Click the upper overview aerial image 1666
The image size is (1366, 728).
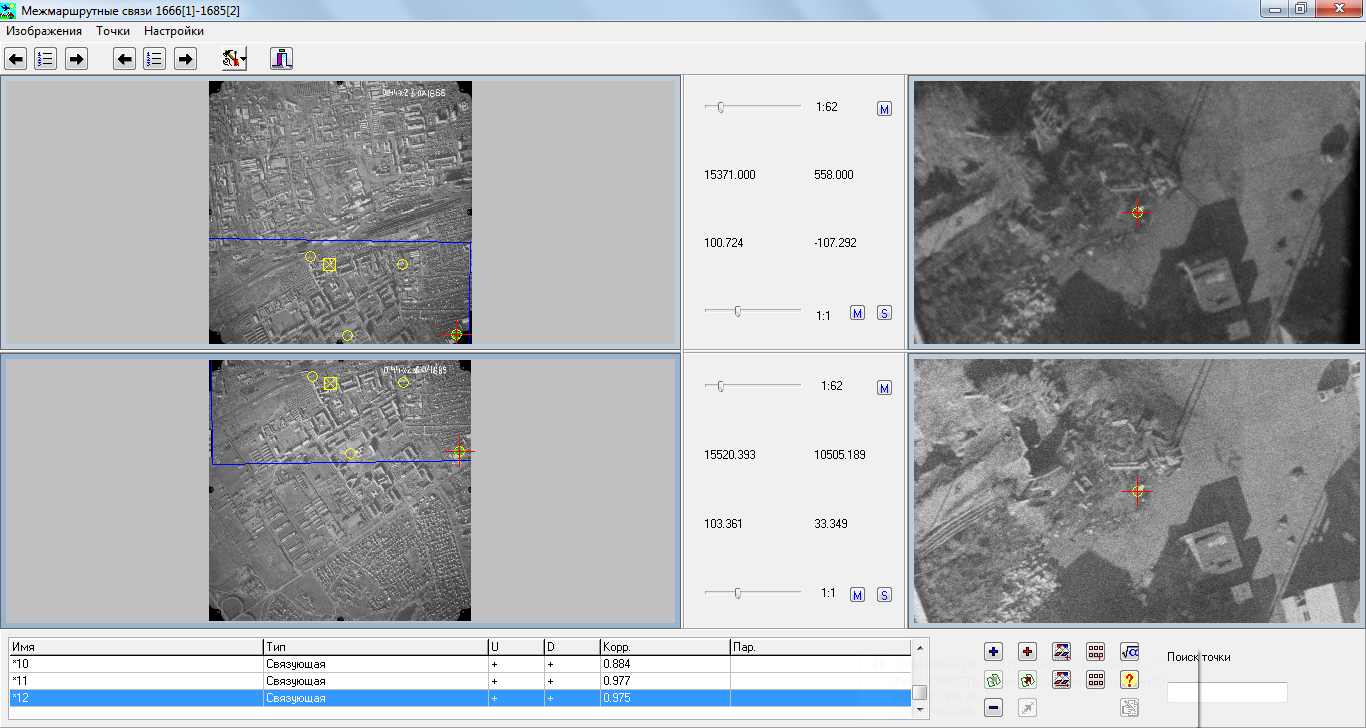[340, 212]
